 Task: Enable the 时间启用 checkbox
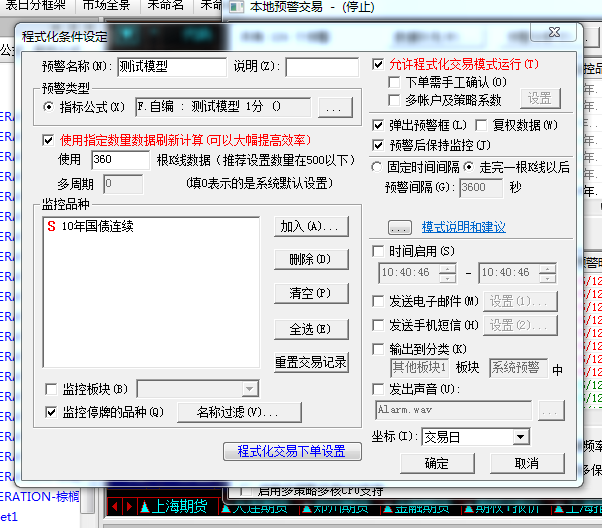378,250
